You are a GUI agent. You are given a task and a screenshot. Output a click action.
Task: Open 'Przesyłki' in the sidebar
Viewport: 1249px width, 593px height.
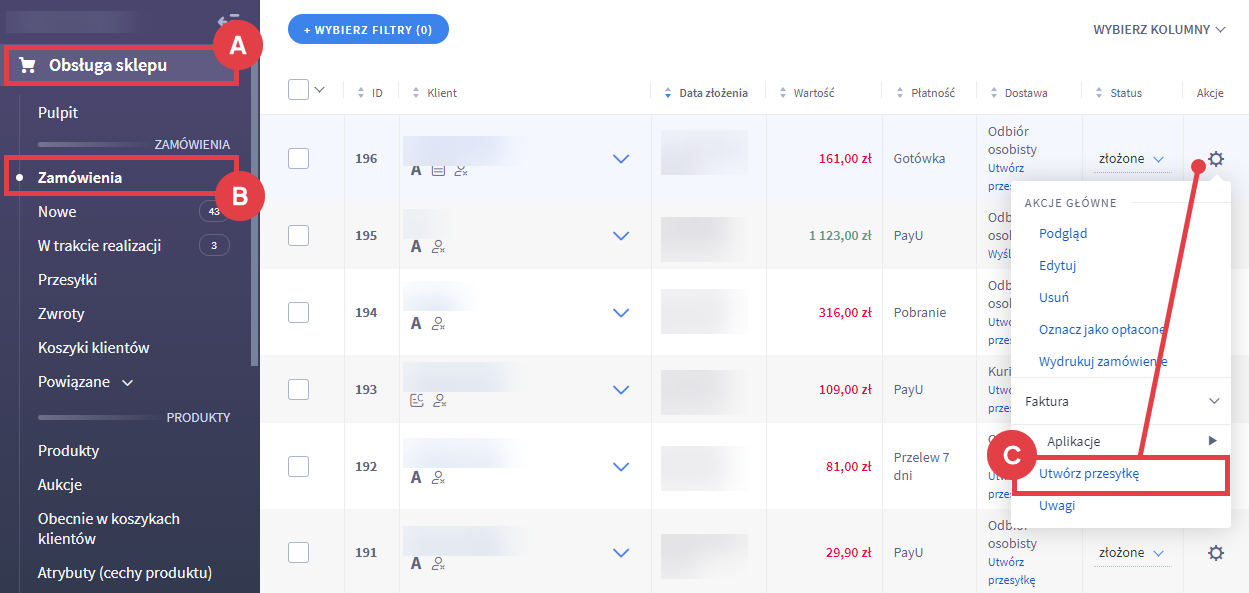point(67,280)
